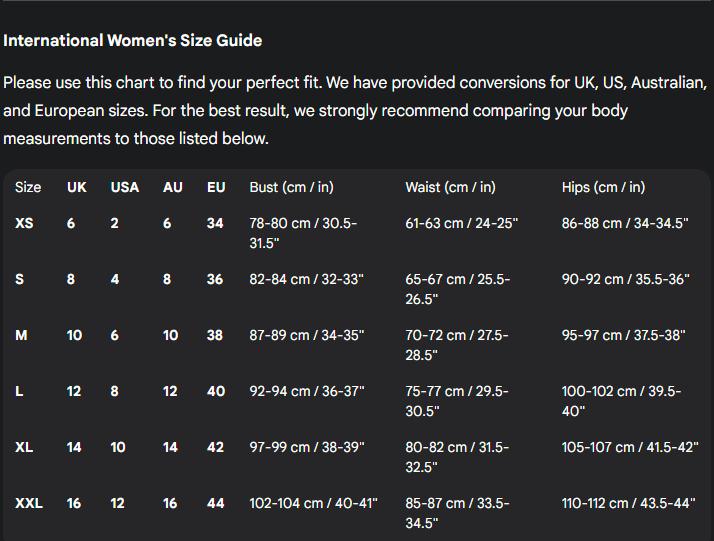
Task: Select the XL size row label
Action: (24, 447)
